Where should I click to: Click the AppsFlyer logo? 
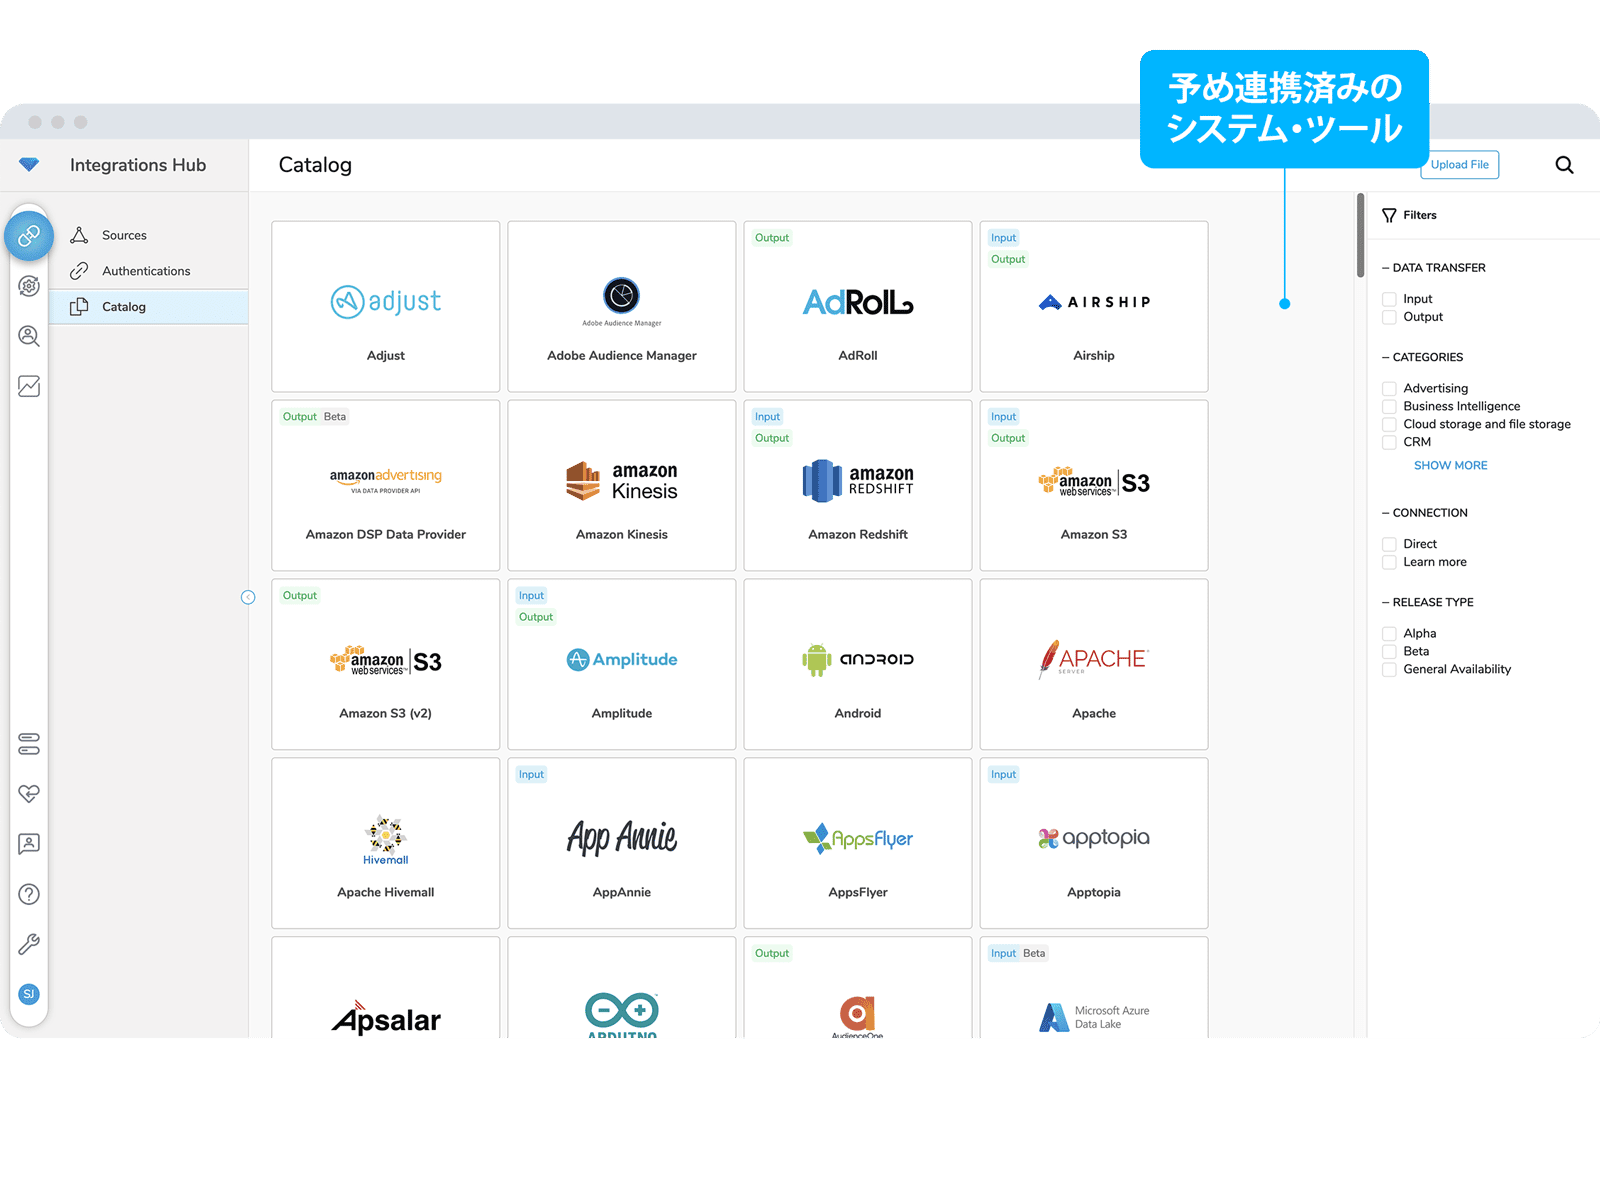tap(858, 838)
